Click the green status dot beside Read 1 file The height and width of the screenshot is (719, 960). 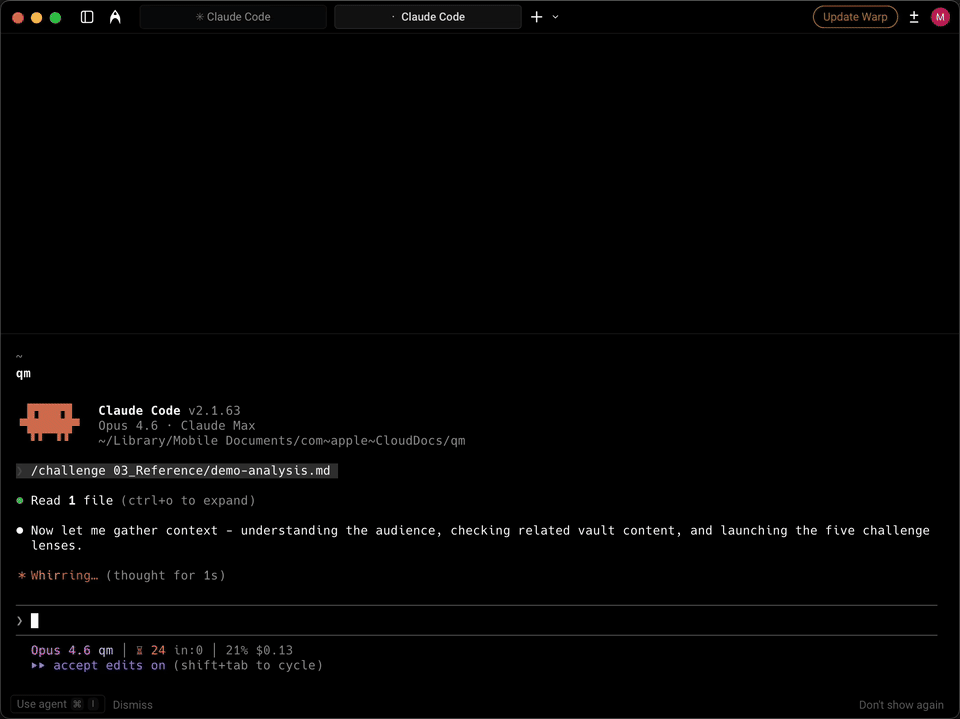tap(19, 500)
